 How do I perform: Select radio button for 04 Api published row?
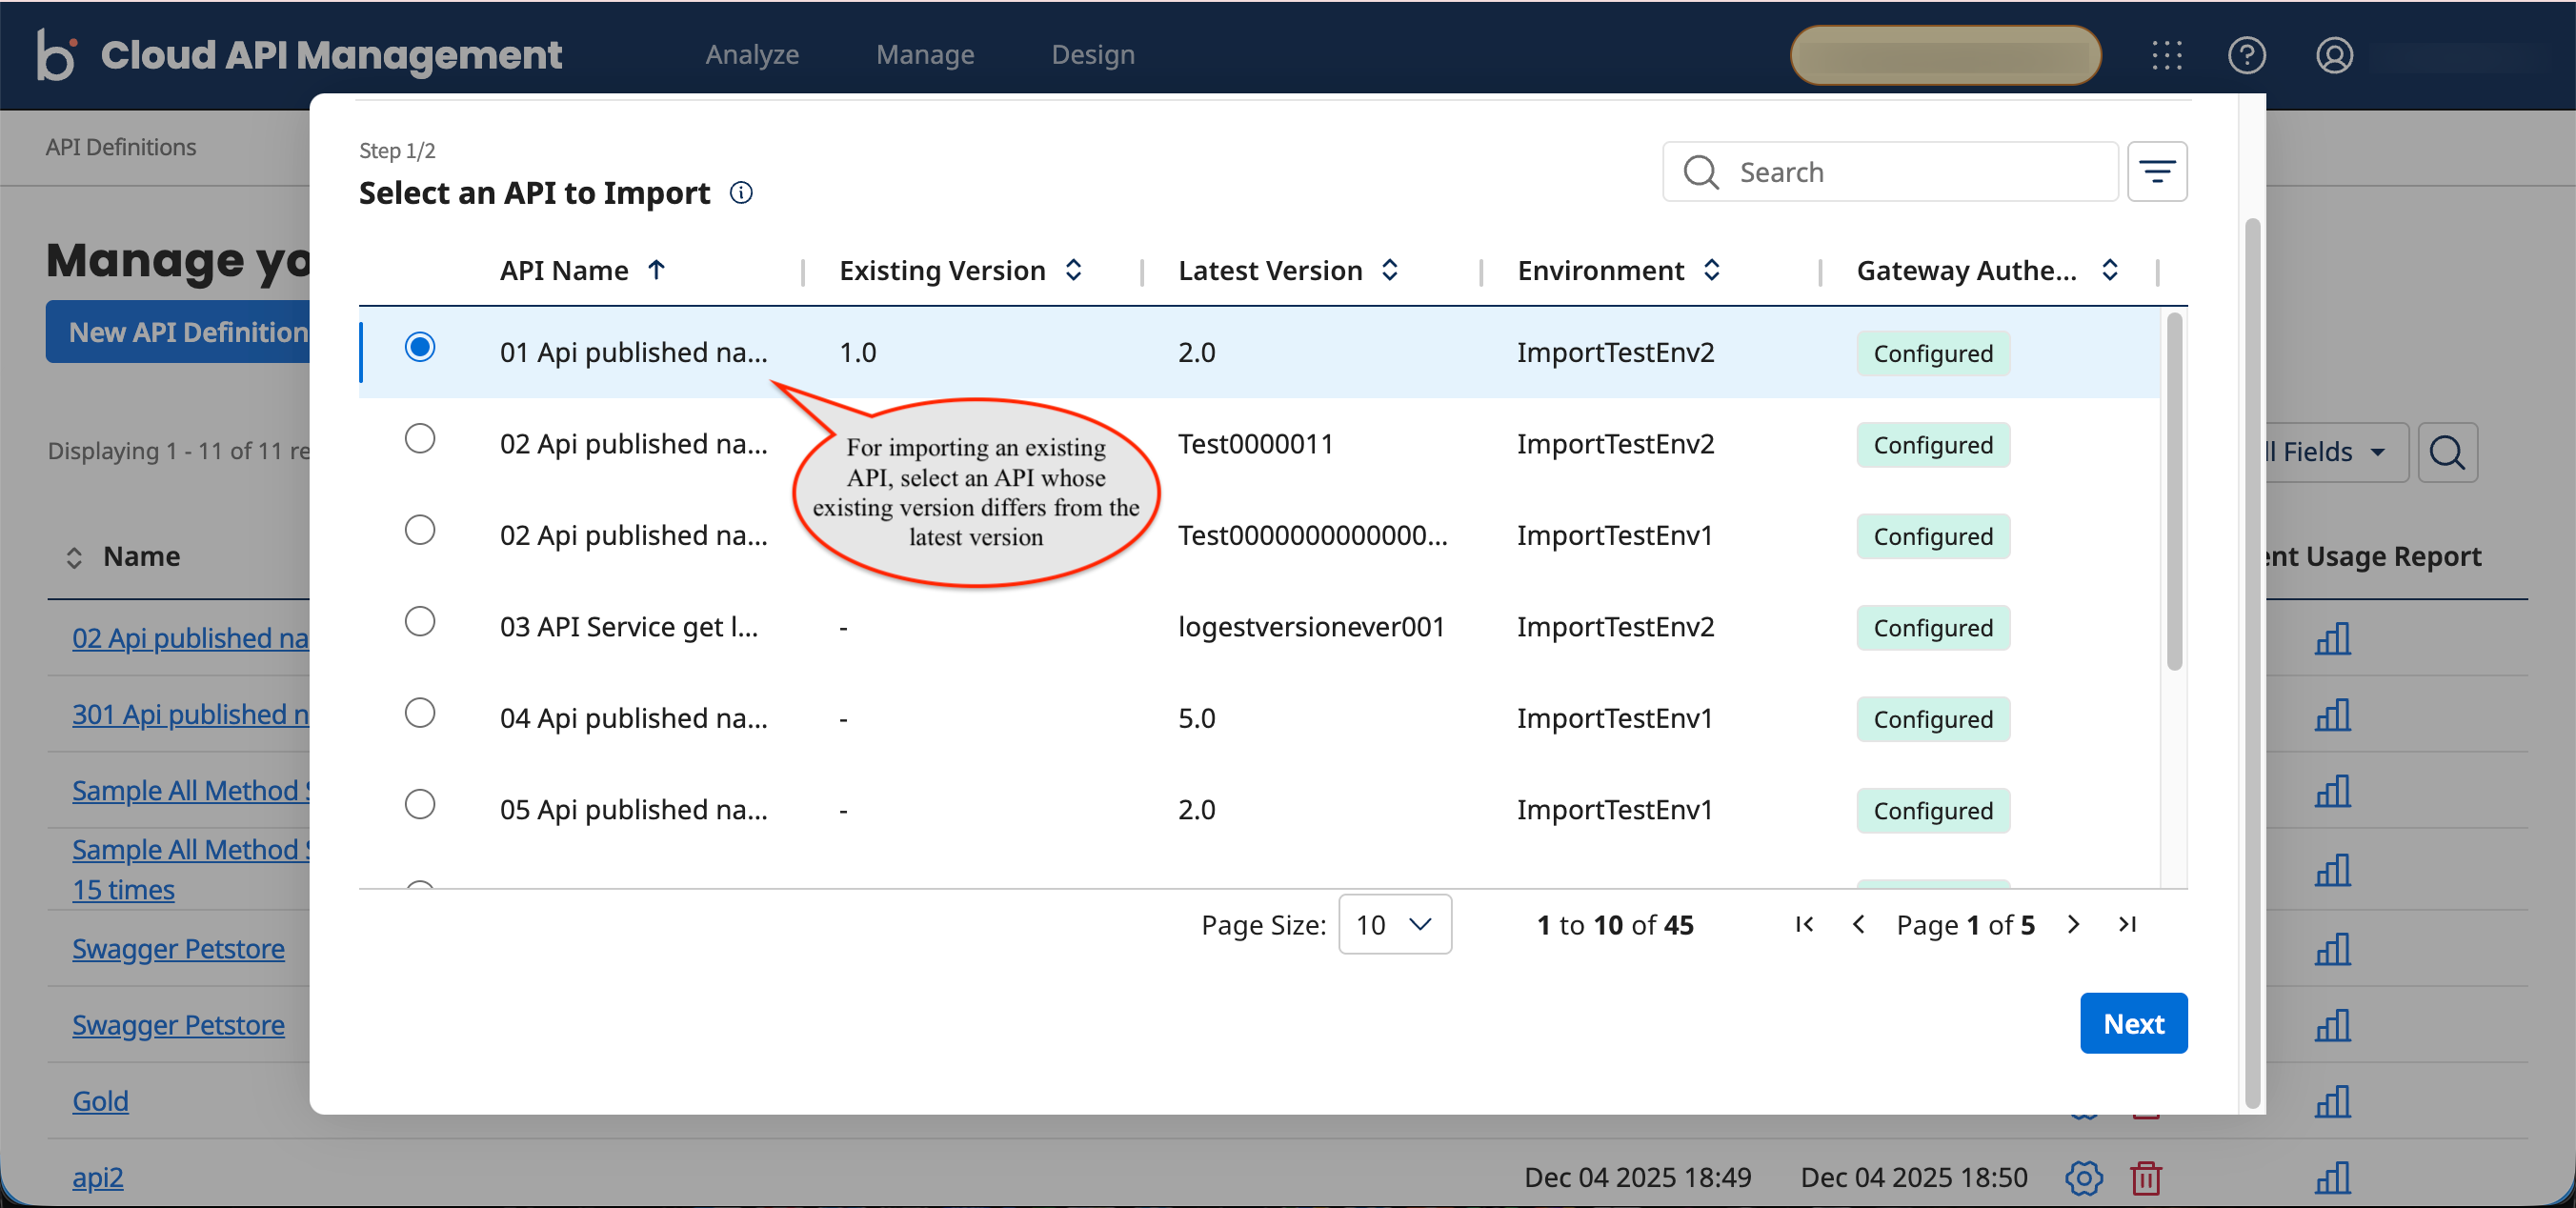[420, 713]
